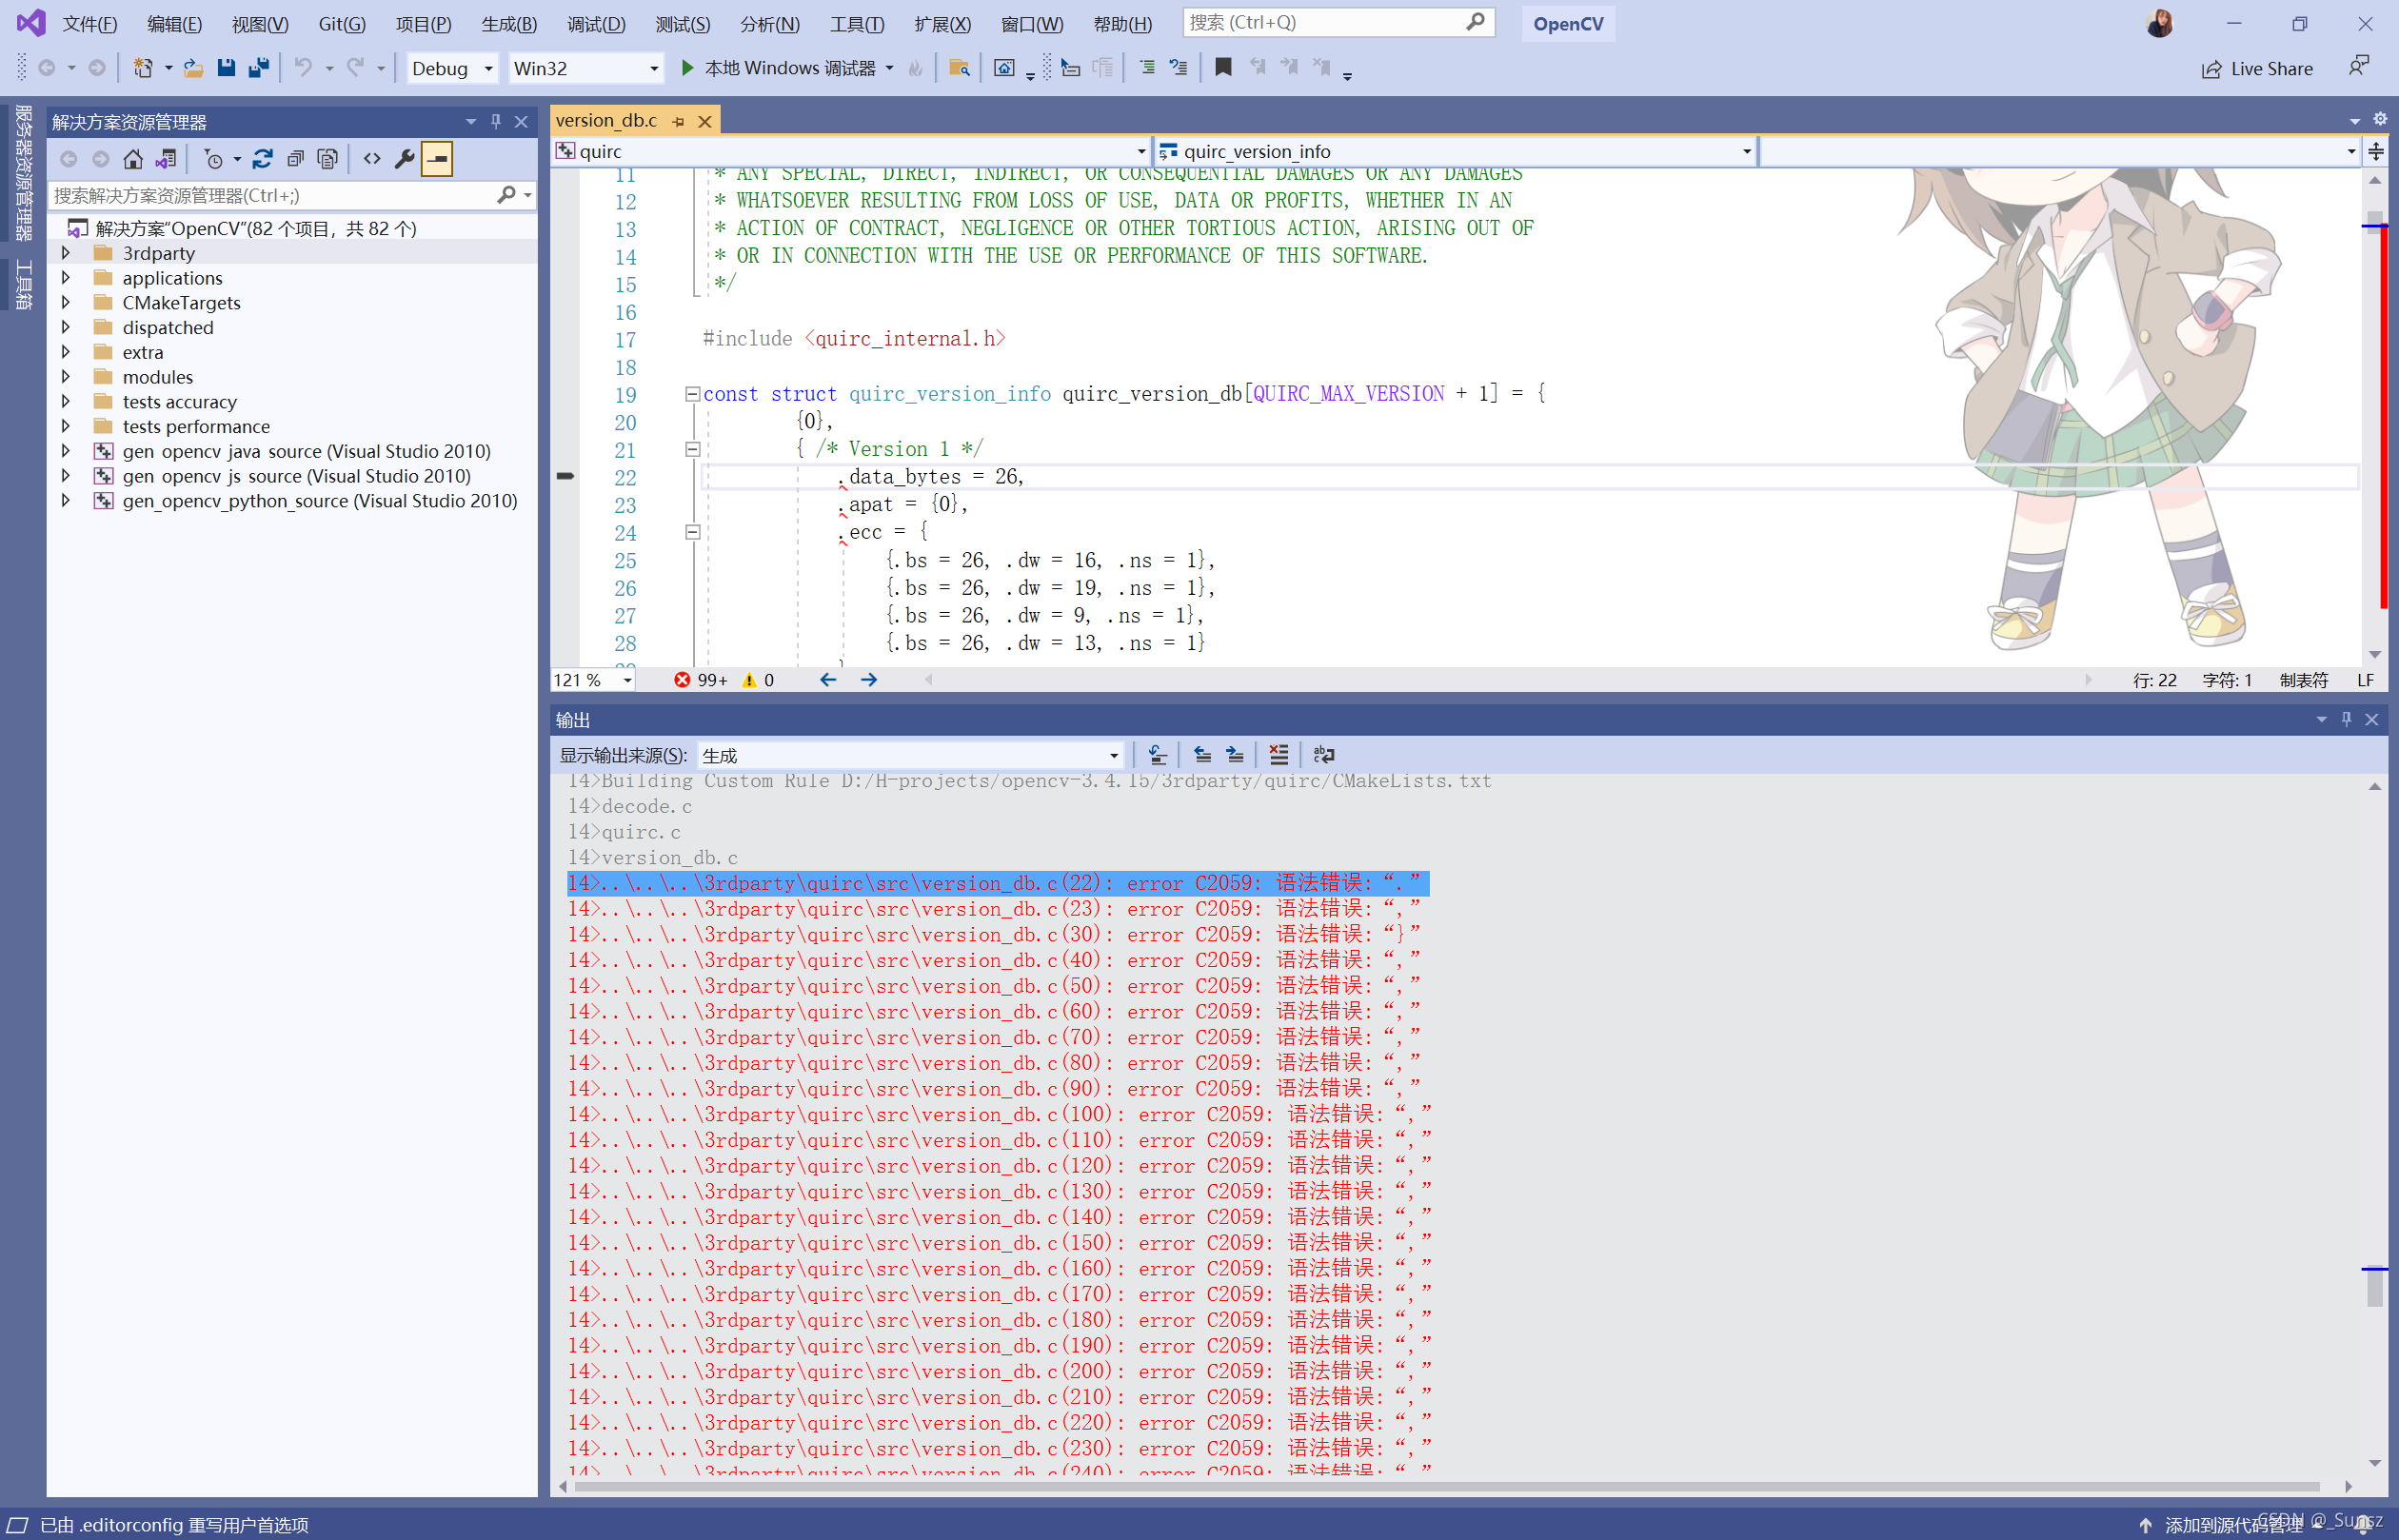The height and width of the screenshot is (1540, 2399).
Task: Collapse all items in Solution Explorer
Action: click(x=295, y=158)
